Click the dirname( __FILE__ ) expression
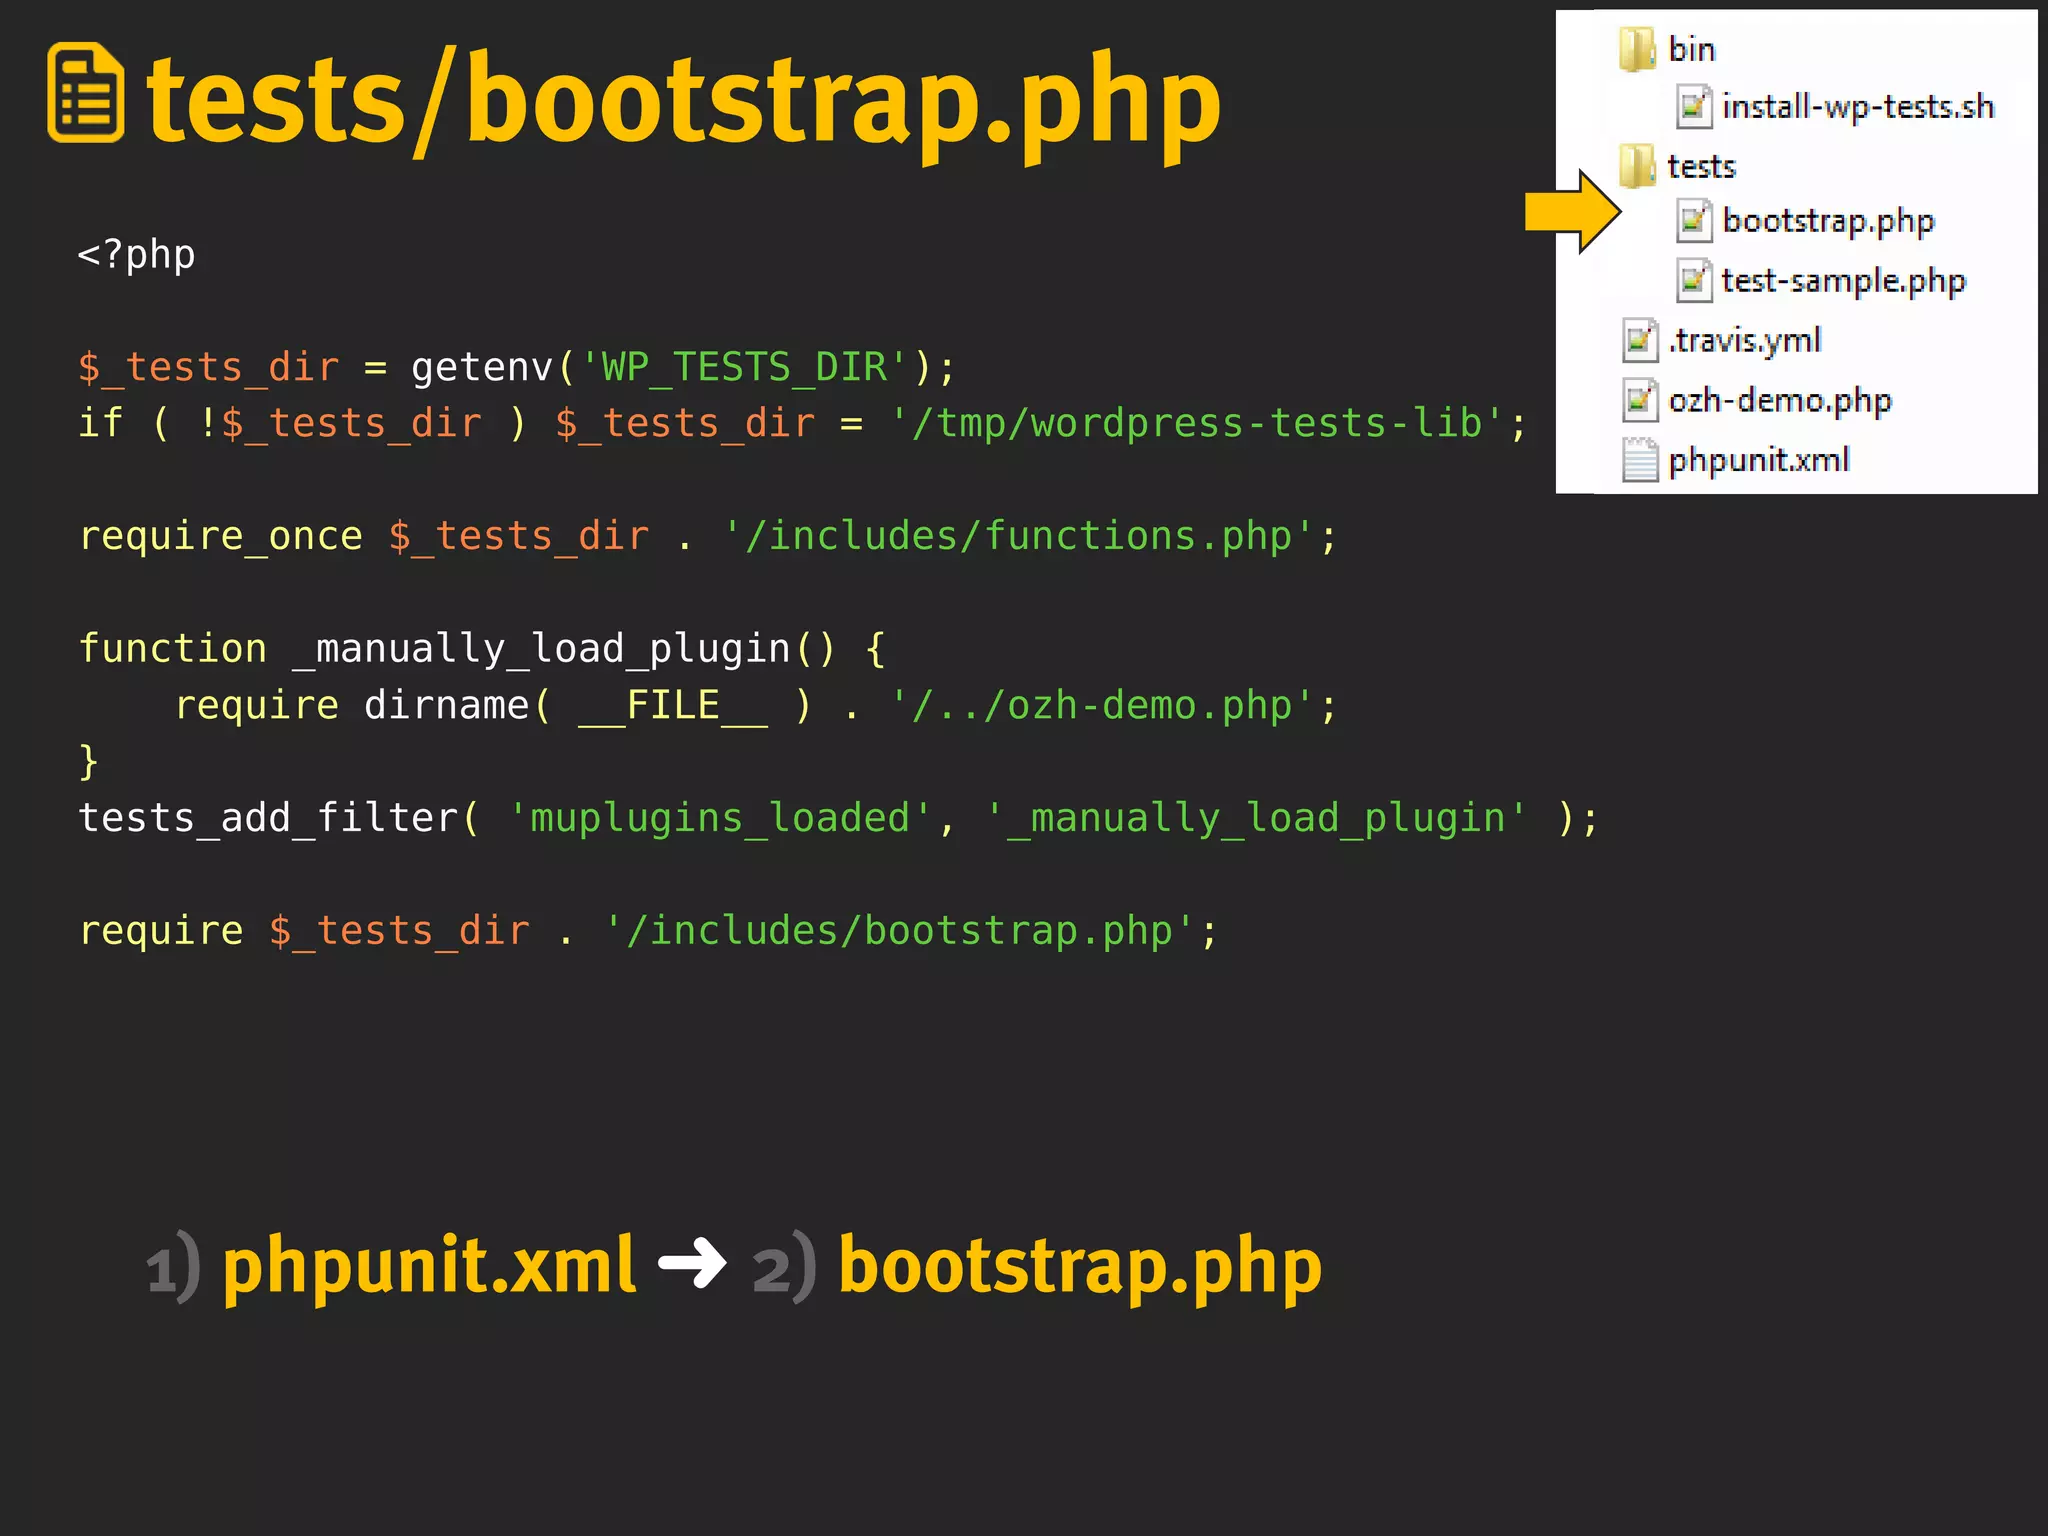Screen dimensions: 2048x1536 pyautogui.click(x=588, y=705)
